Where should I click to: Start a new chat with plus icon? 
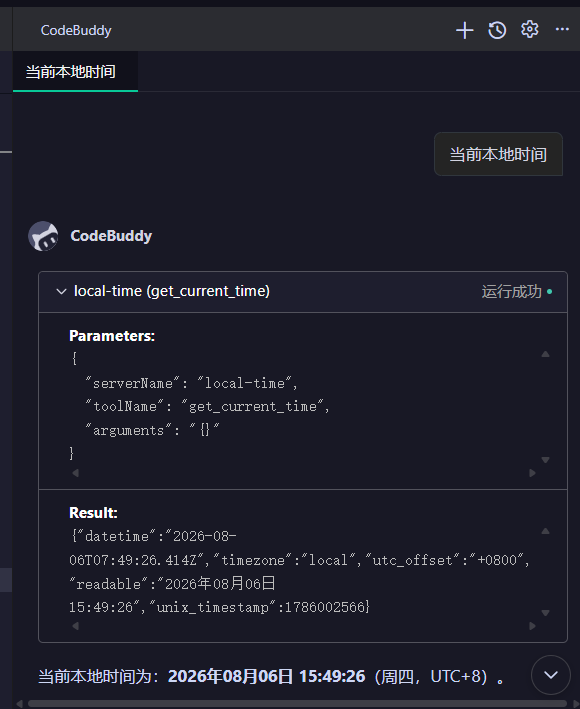464,31
